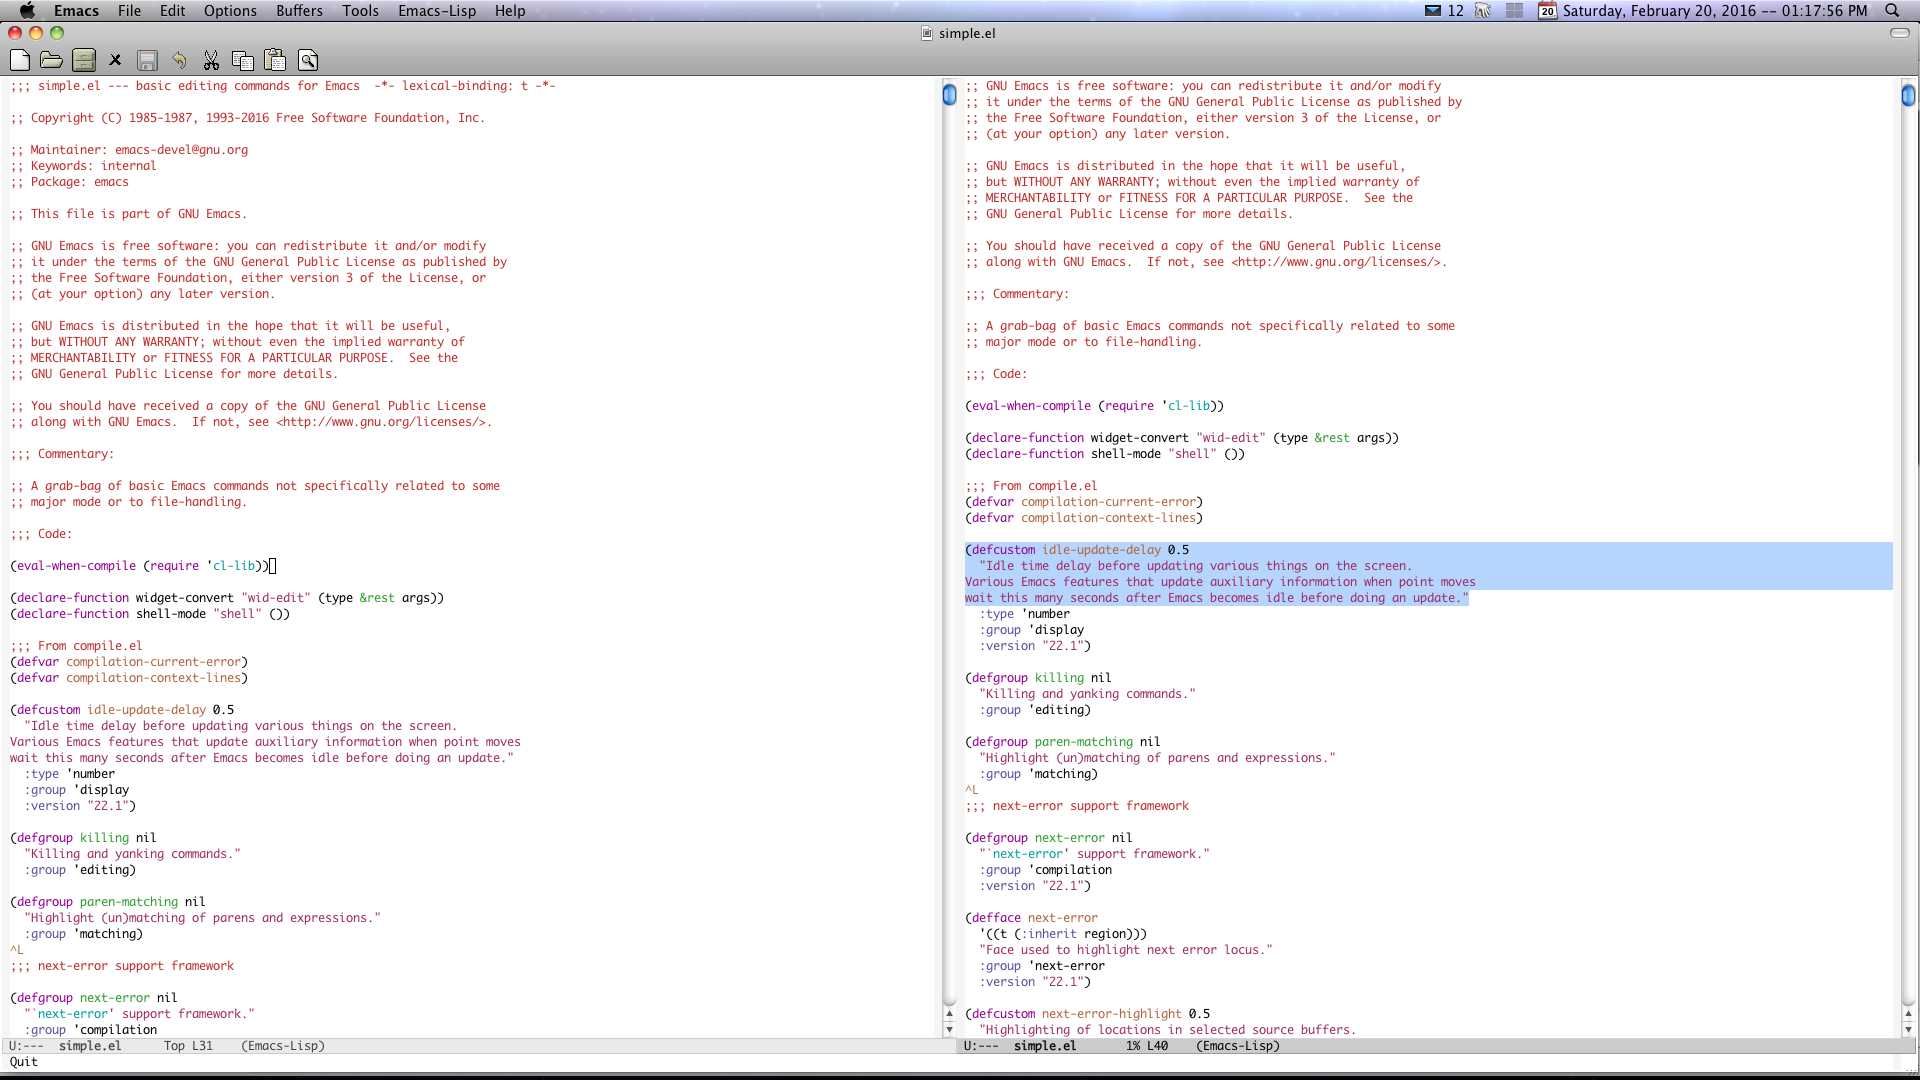Viewport: 1920px width, 1080px height.
Task: Click right pane scrollbar thumb
Action: (1908, 95)
